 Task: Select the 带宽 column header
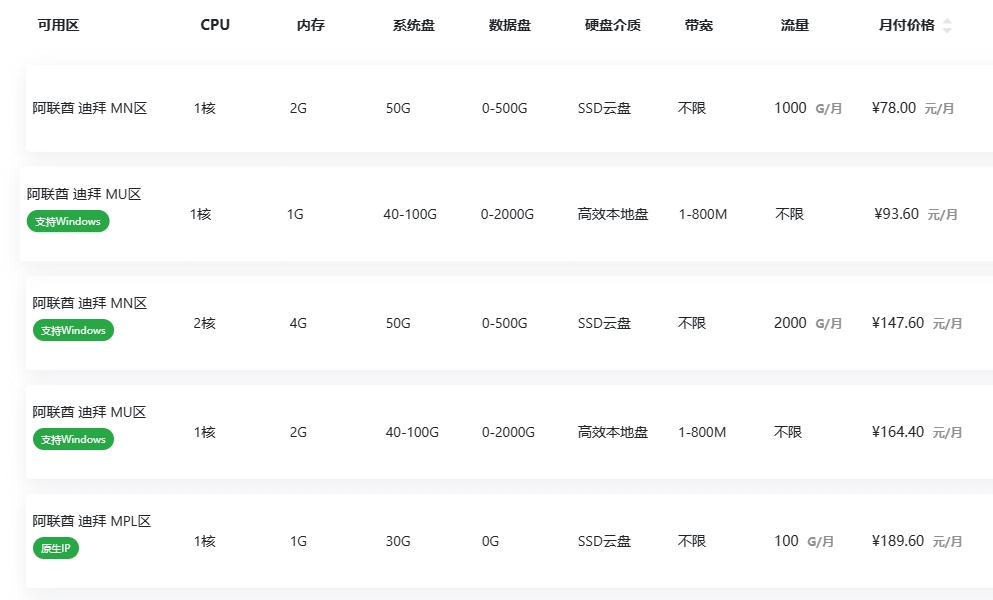coord(699,25)
